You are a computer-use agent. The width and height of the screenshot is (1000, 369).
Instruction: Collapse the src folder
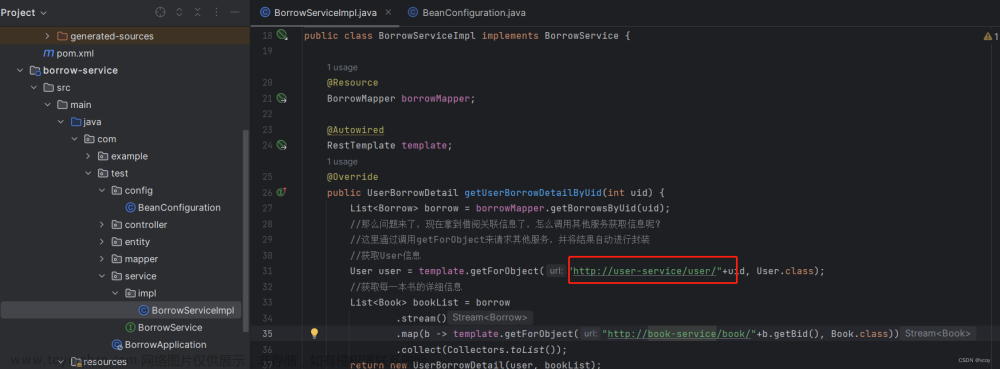(34, 87)
